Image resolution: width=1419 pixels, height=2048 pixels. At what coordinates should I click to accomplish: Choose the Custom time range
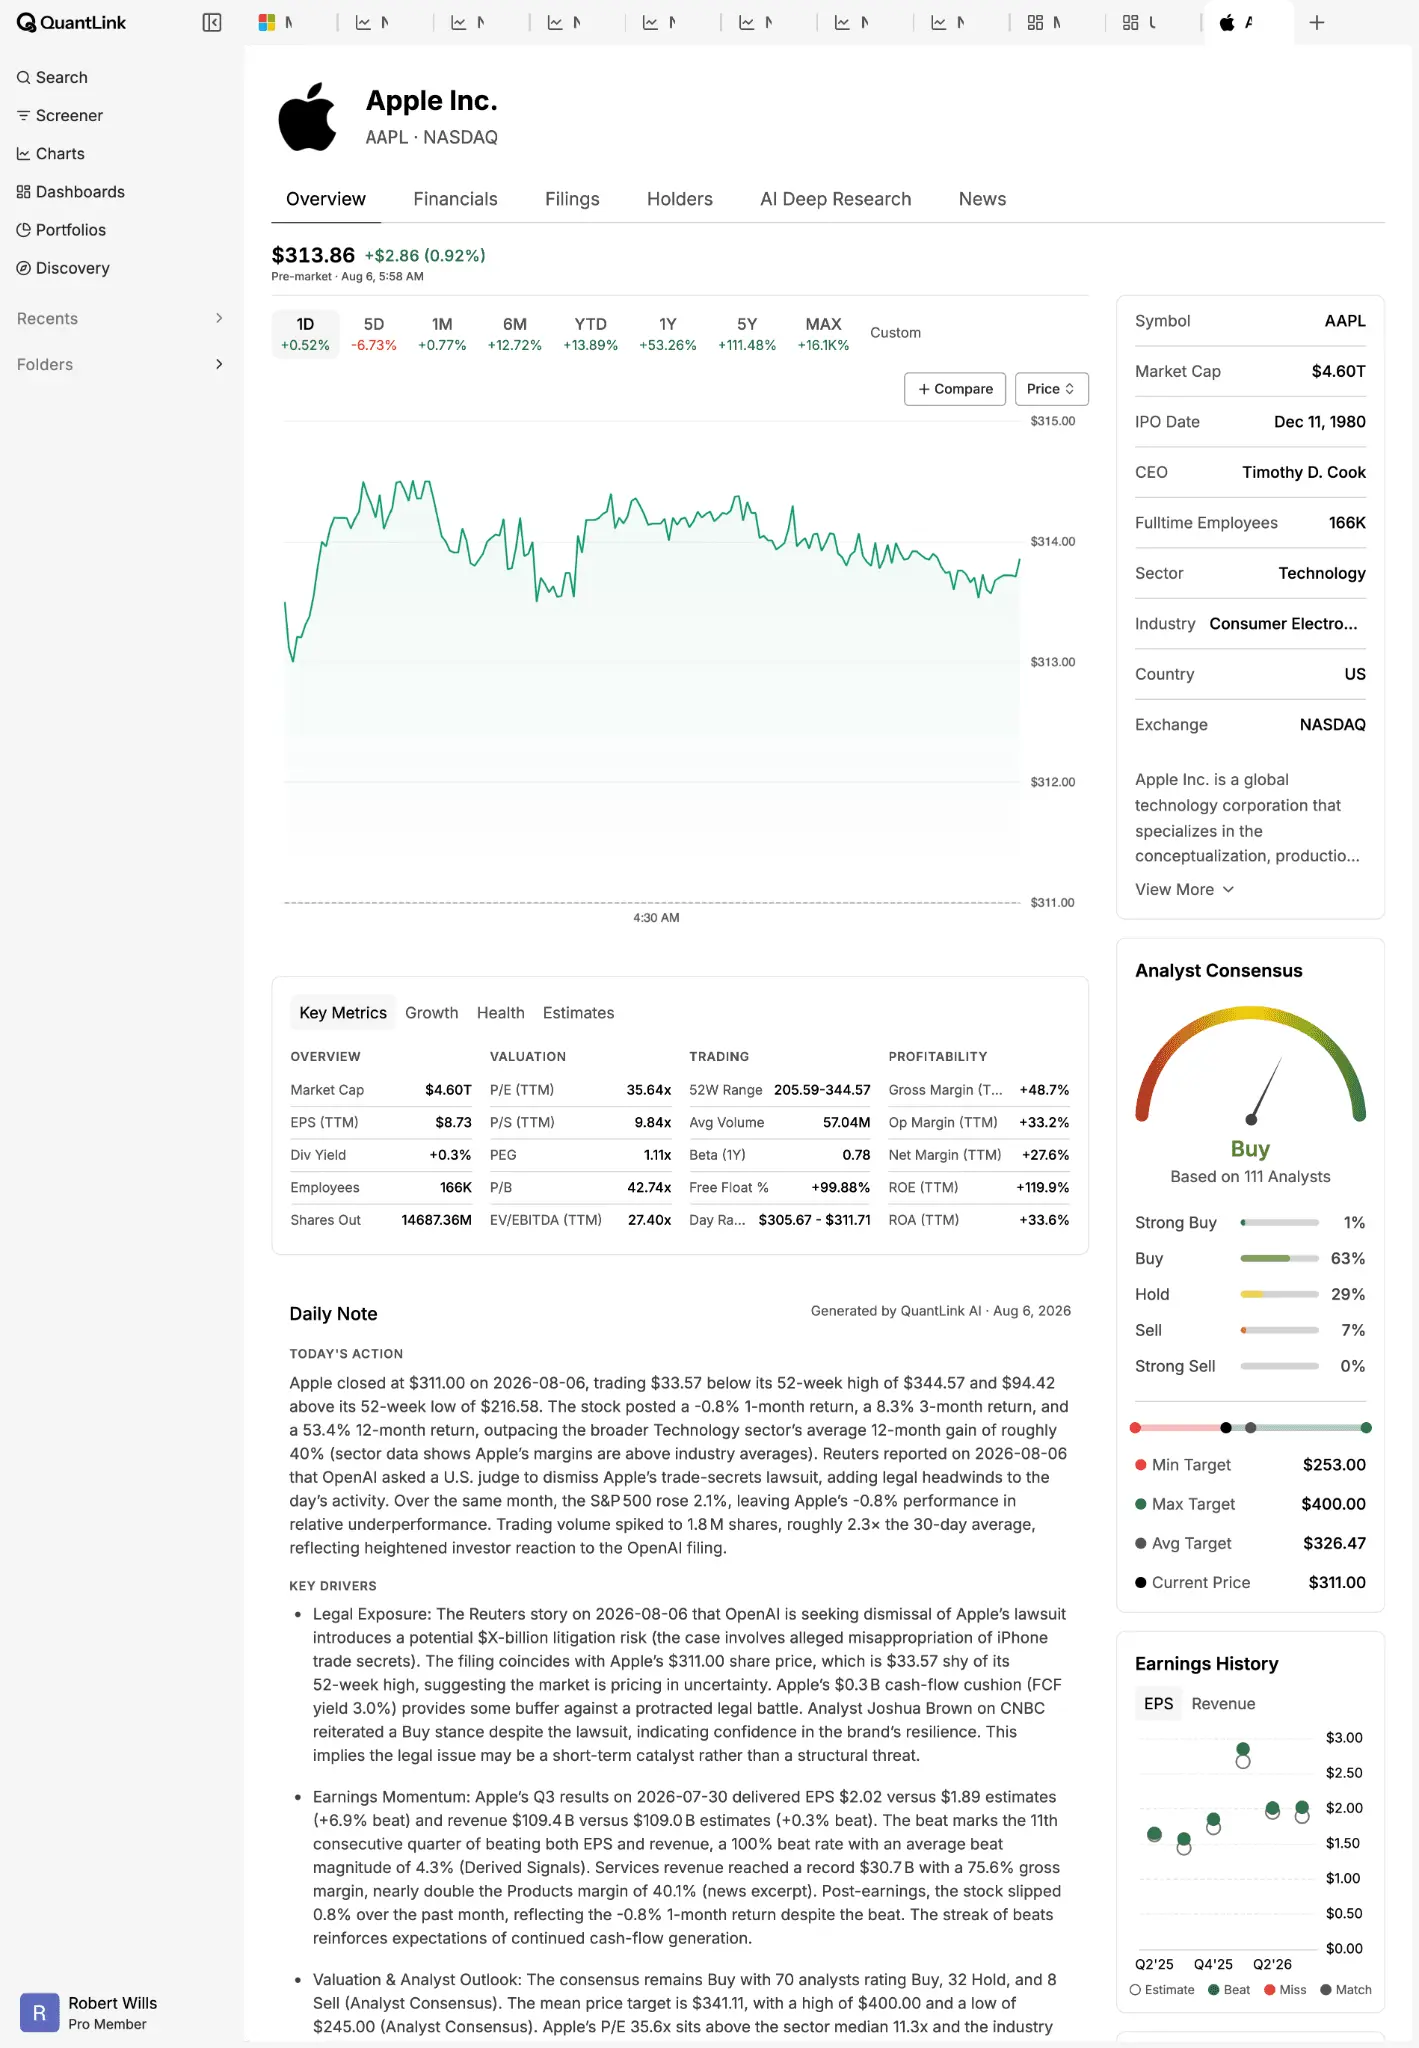(895, 332)
